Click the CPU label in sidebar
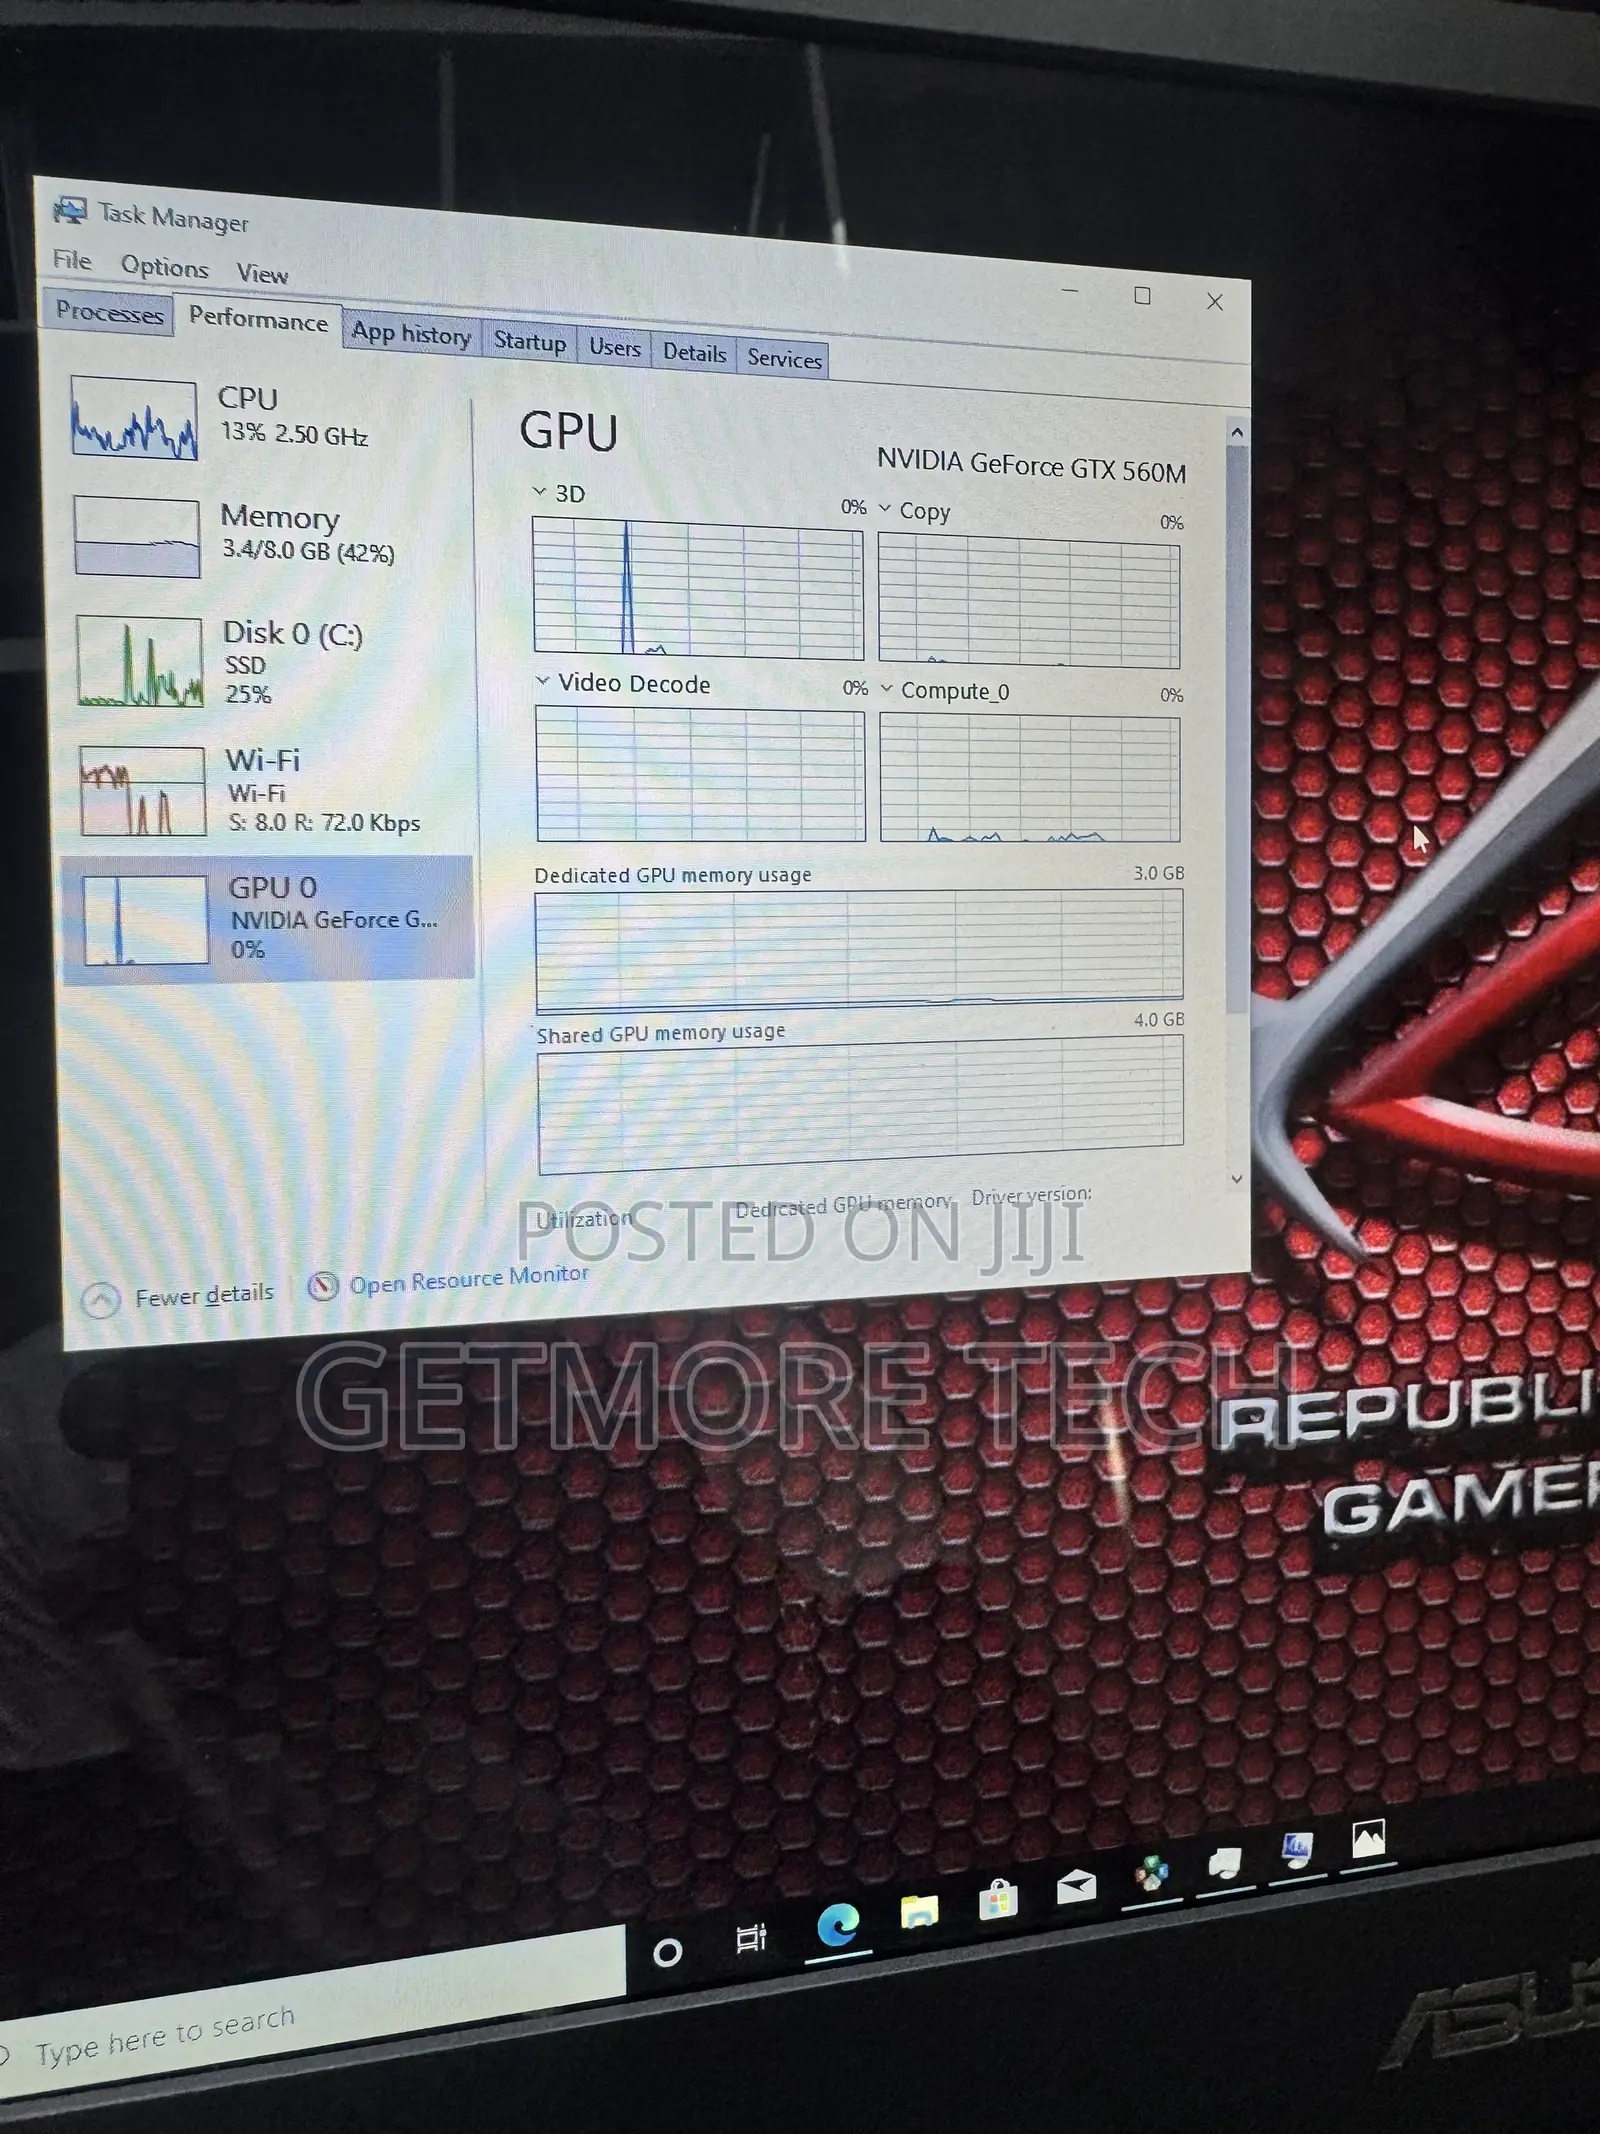The width and height of the screenshot is (1600, 2134). click(x=247, y=398)
